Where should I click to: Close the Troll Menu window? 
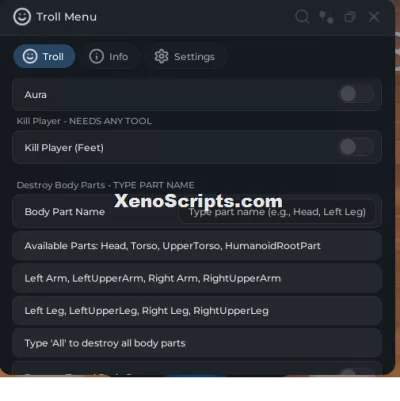click(x=374, y=17)
